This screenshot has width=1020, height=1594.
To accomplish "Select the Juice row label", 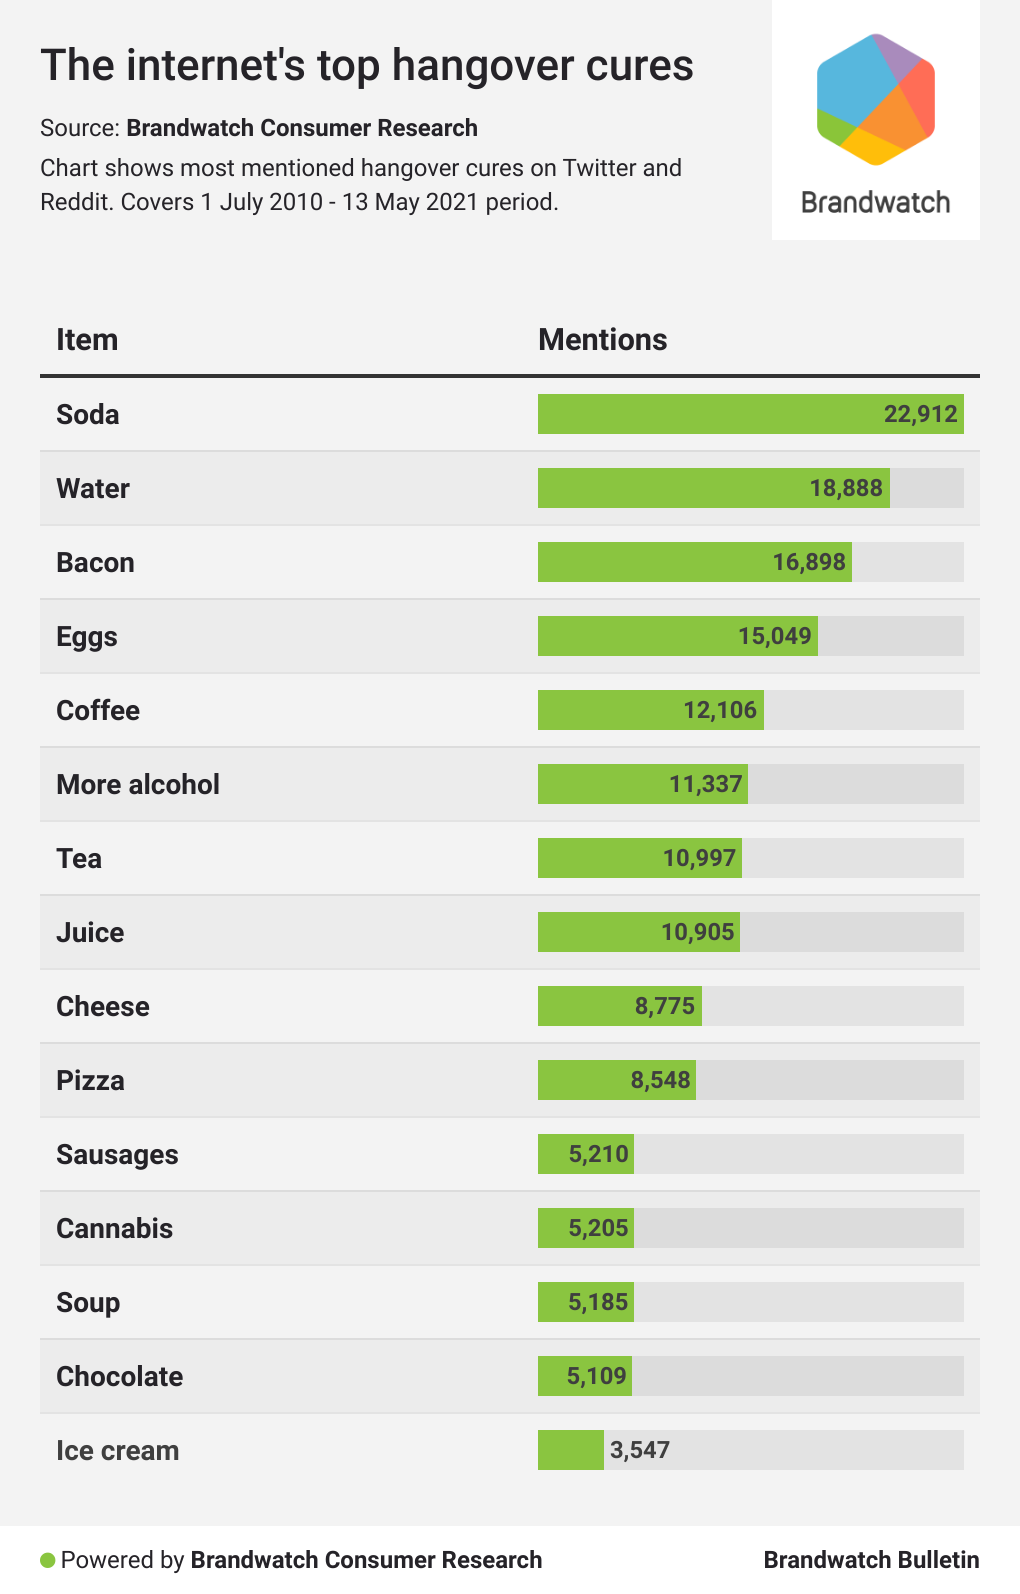I will point(90,932).
